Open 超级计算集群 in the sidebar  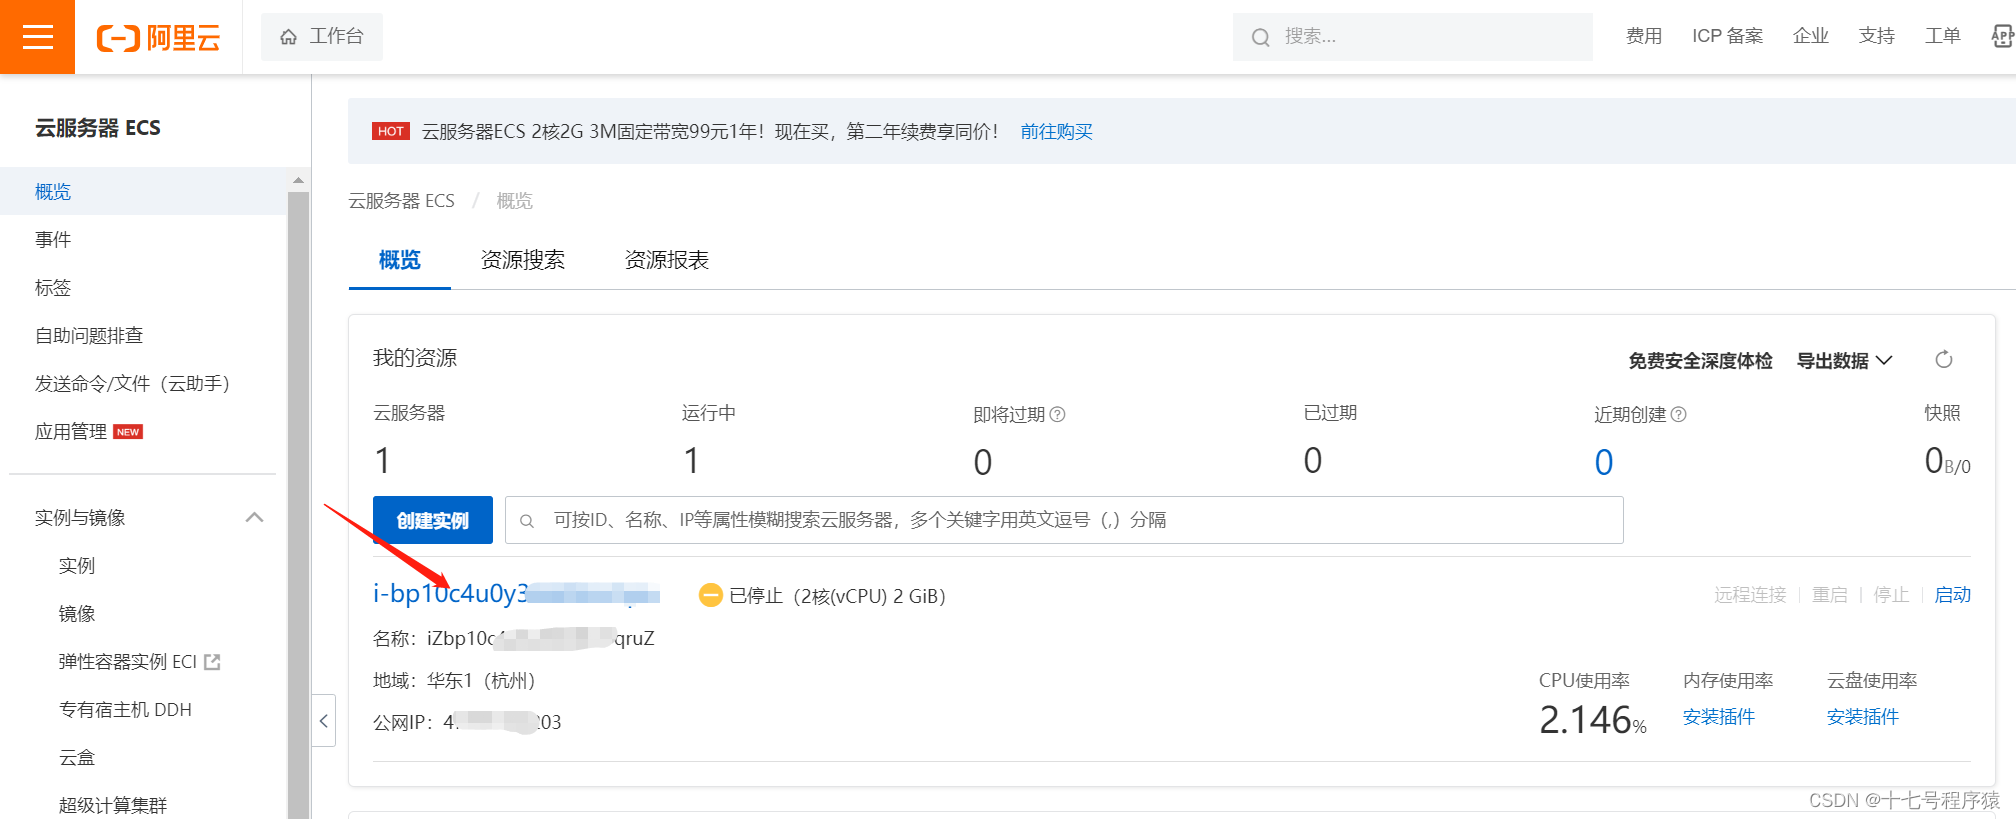[113, 805]
